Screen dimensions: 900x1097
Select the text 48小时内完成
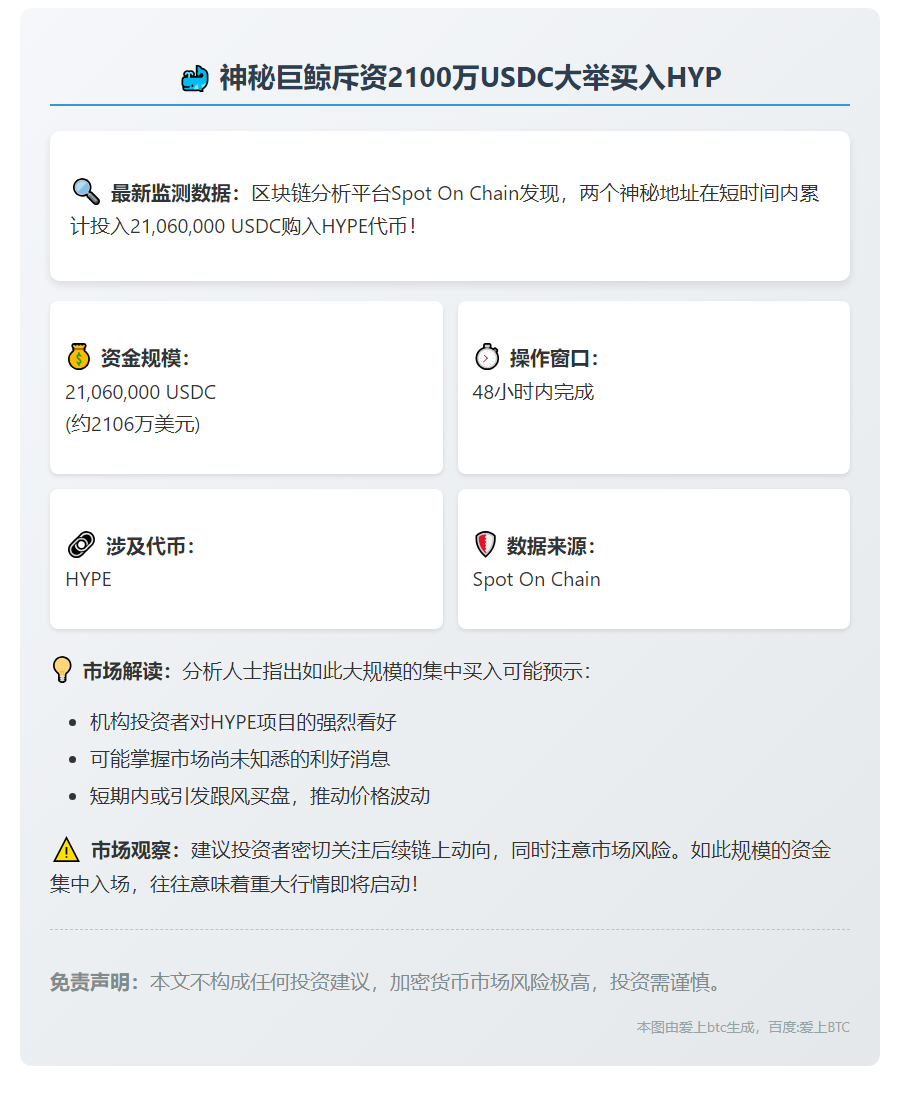(533, 392)
